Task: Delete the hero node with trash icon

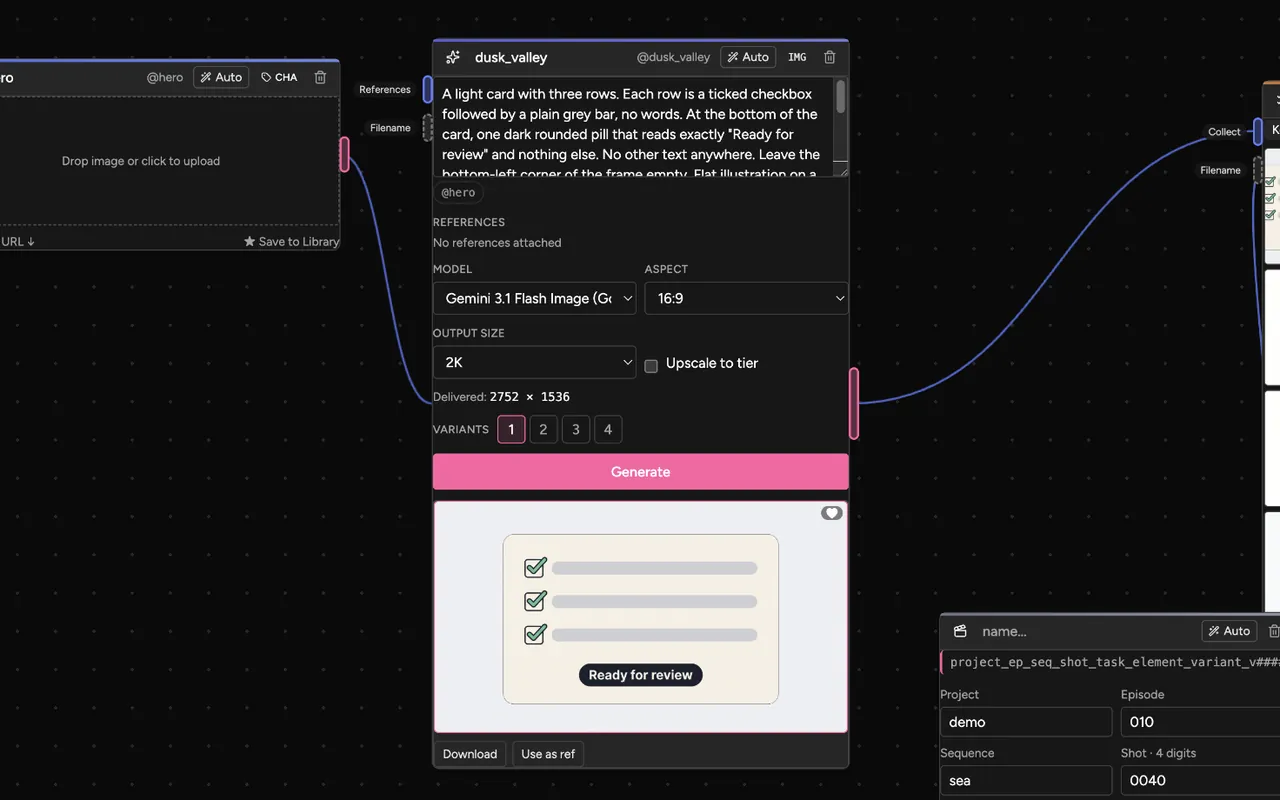Action: coord(320,77)
